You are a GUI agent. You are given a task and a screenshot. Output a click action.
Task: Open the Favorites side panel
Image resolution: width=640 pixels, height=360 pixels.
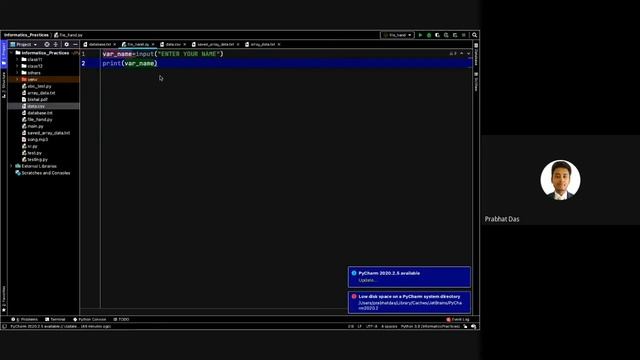point(4,299)
